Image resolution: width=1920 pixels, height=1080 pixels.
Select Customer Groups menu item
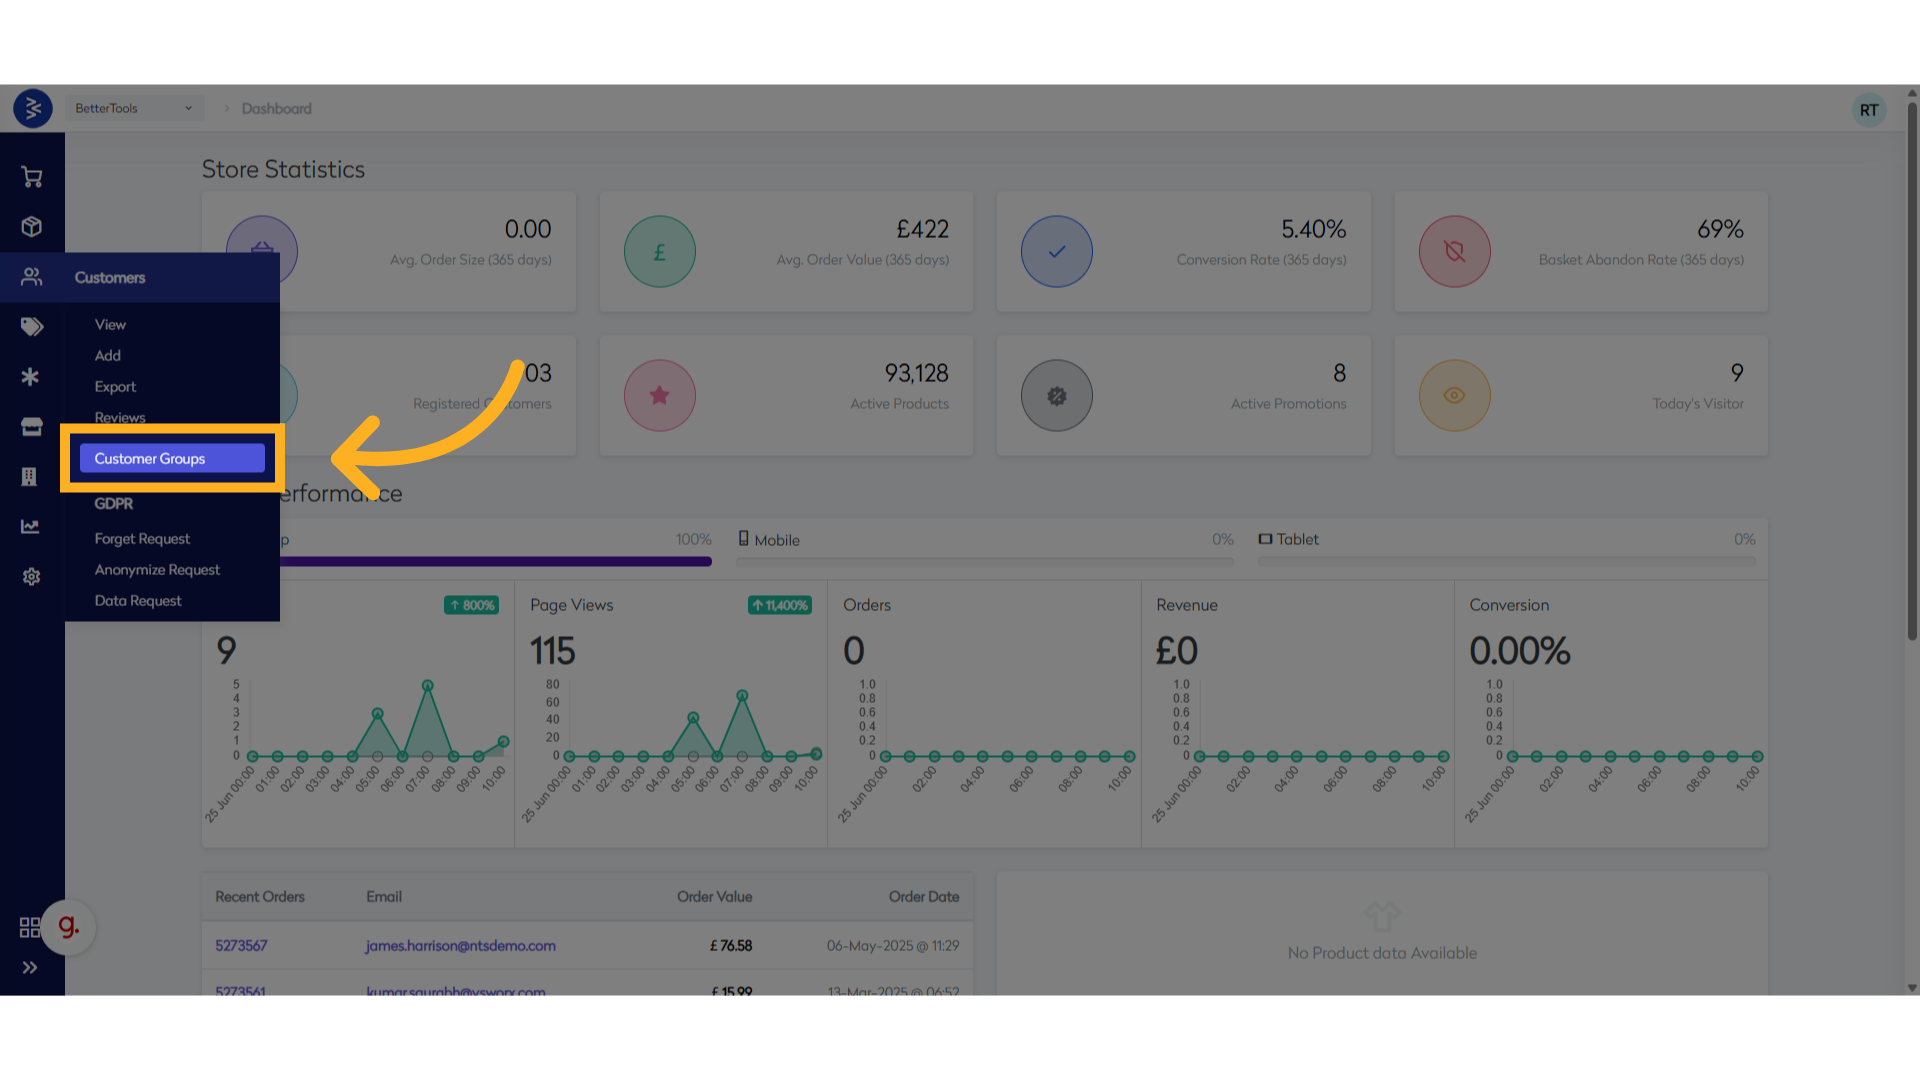[172, 458]
